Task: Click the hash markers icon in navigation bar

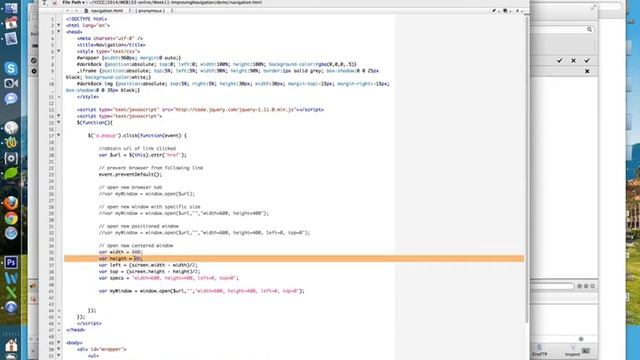Action: 518,11
